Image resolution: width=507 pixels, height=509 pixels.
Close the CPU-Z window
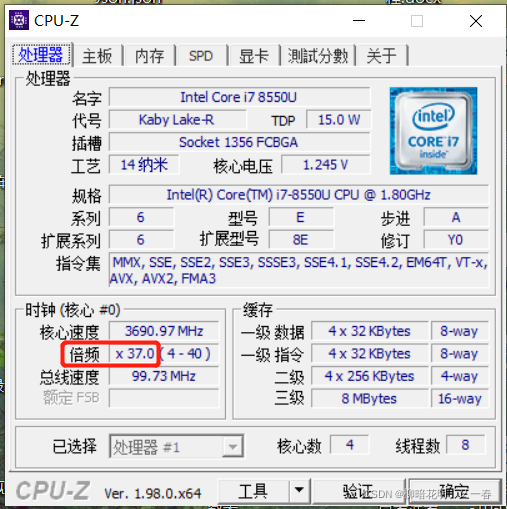point(476,21)
